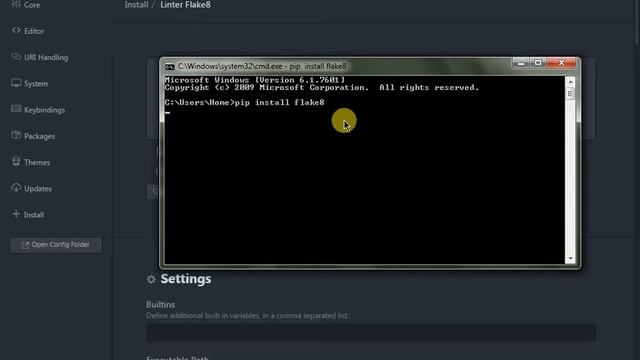Click the Microsoft Windows version line
The width and height of the screenshot is (640, 360).
(255, 80)
